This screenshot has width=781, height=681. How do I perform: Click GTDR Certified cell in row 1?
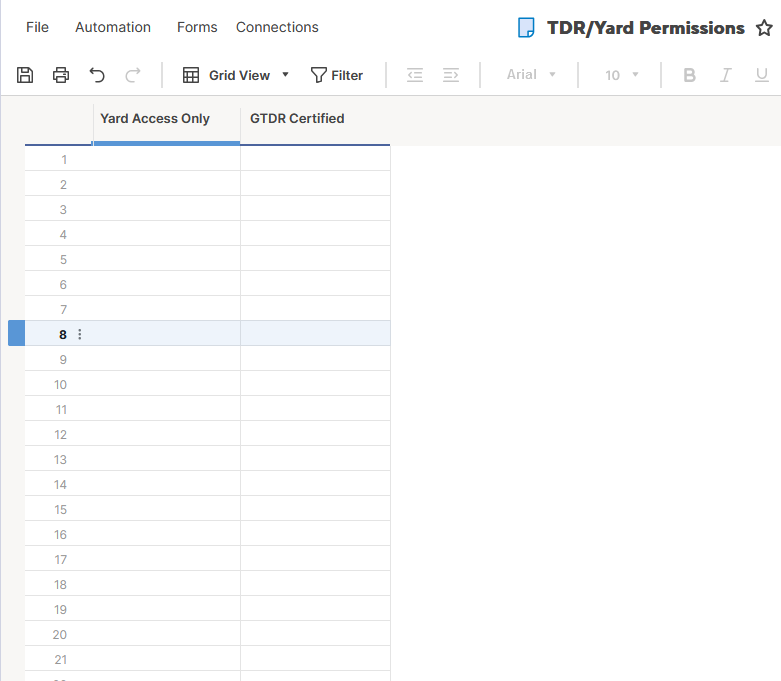[315, 158]
